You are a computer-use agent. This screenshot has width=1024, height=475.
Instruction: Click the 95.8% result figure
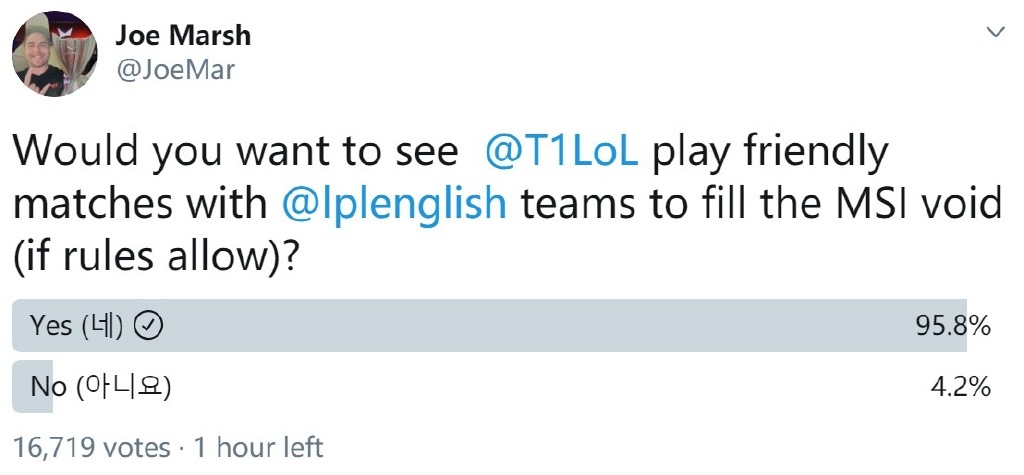tap(954, 326)
